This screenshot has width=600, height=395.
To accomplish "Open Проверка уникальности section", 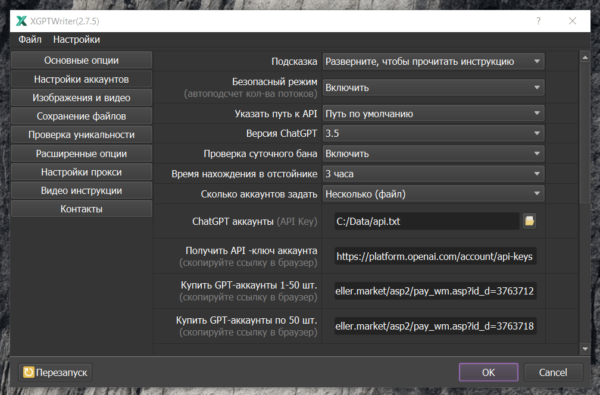I will pyautogui.click(x=82, y=135).
